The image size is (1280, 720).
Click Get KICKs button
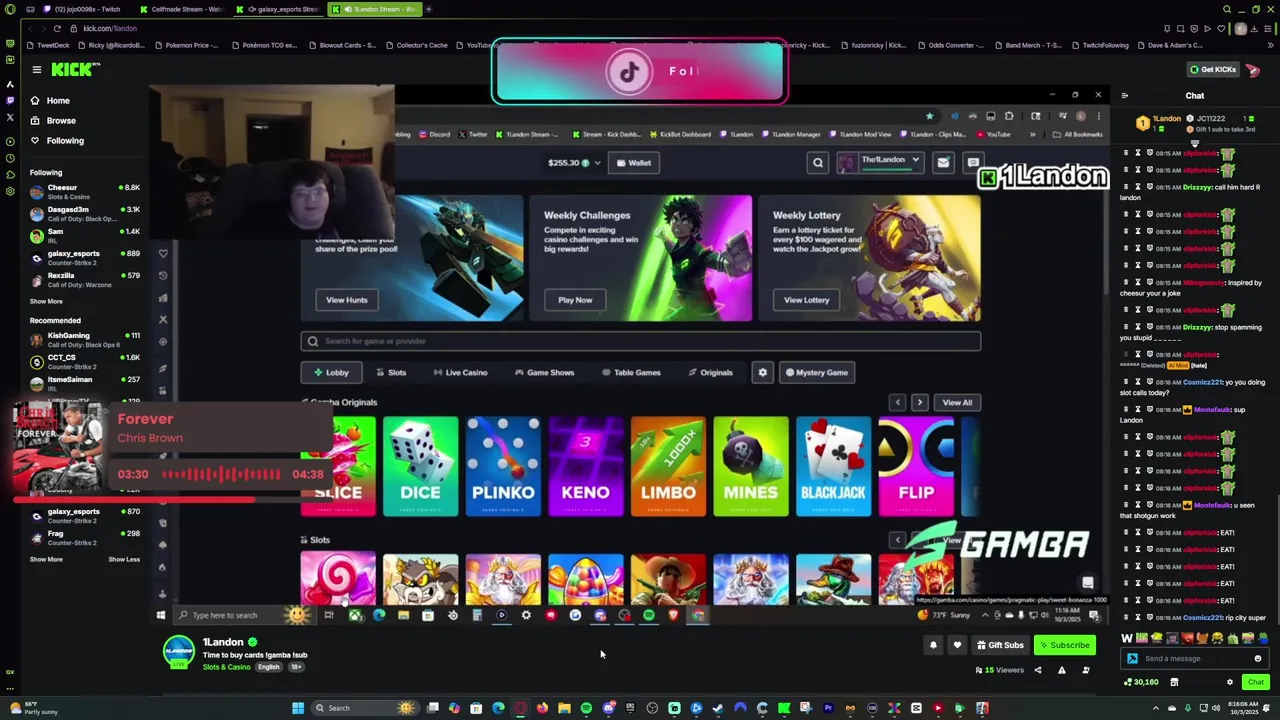(1212, 69)
